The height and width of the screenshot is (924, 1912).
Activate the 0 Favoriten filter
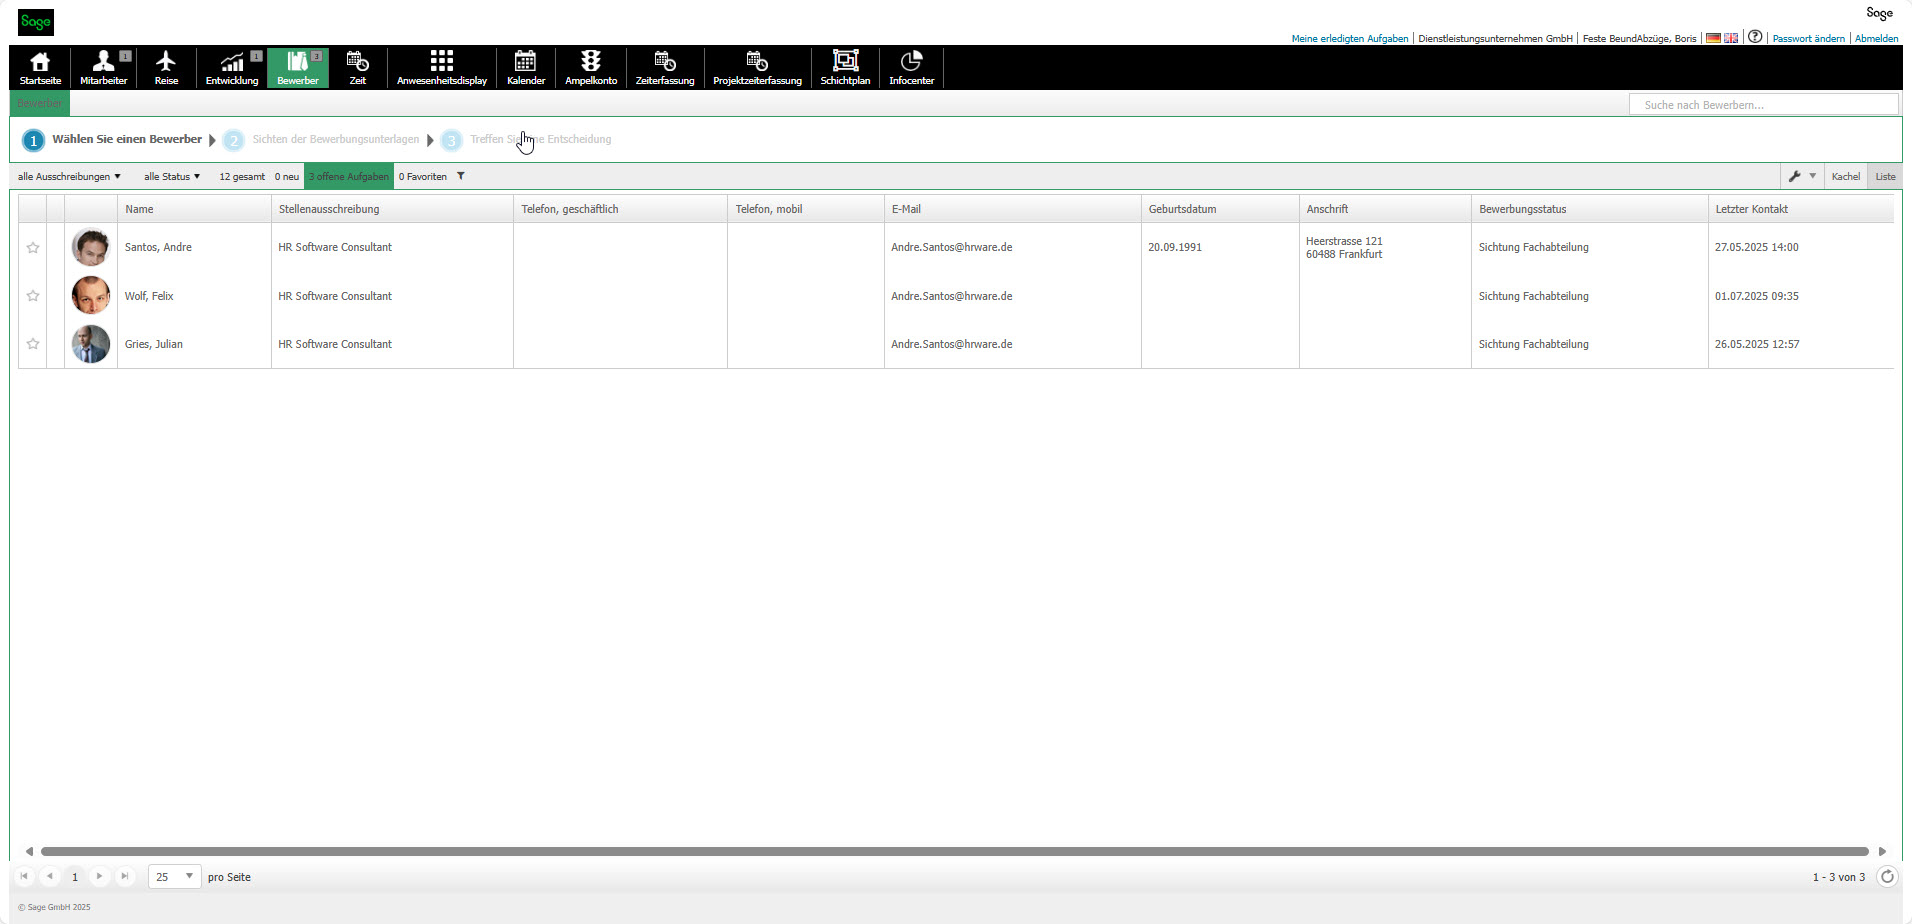422,176
